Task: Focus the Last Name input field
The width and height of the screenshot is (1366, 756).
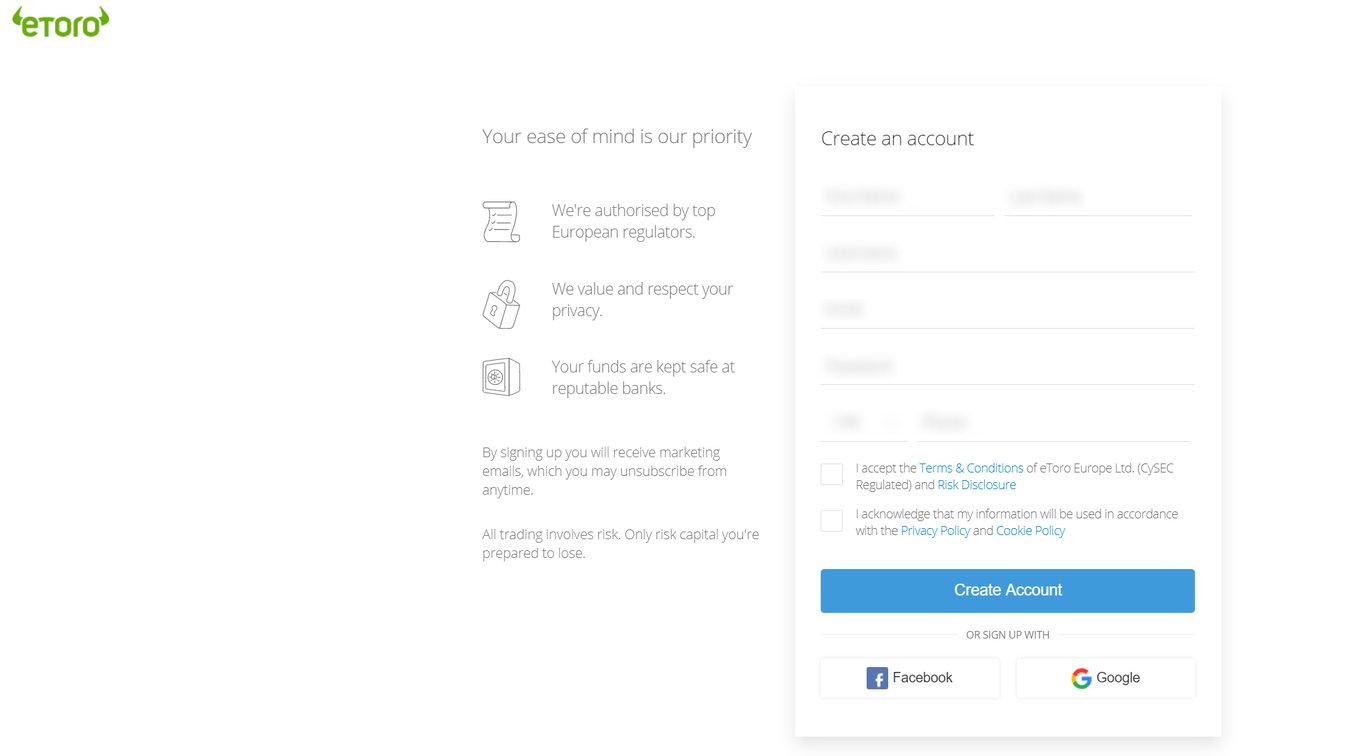Action: 1097,197
